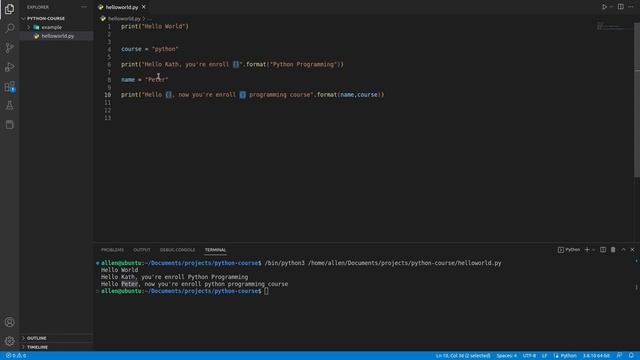
Task: Click helloworld.py in the breadcrumb bar
Action: click(x=124, y=19)
